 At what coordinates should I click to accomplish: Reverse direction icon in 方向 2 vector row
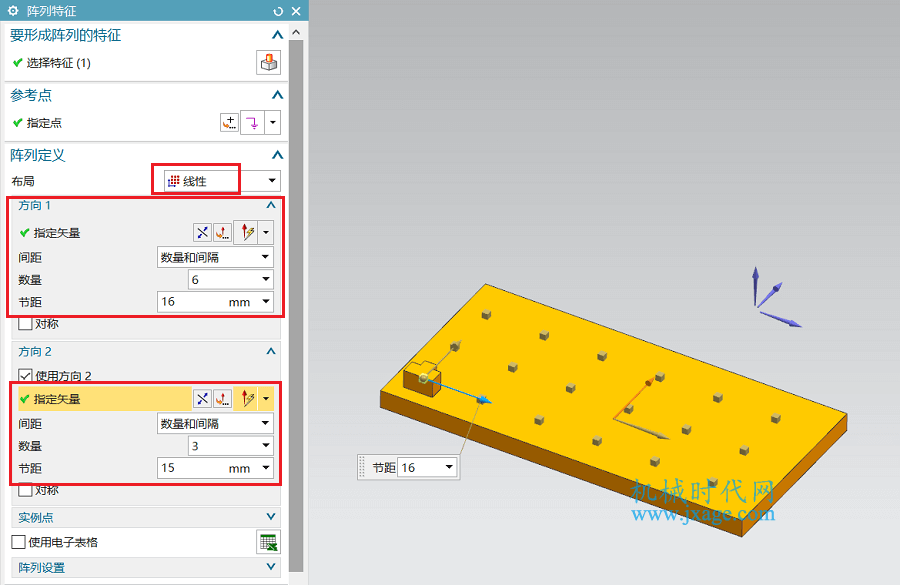[x=202, y=398]
